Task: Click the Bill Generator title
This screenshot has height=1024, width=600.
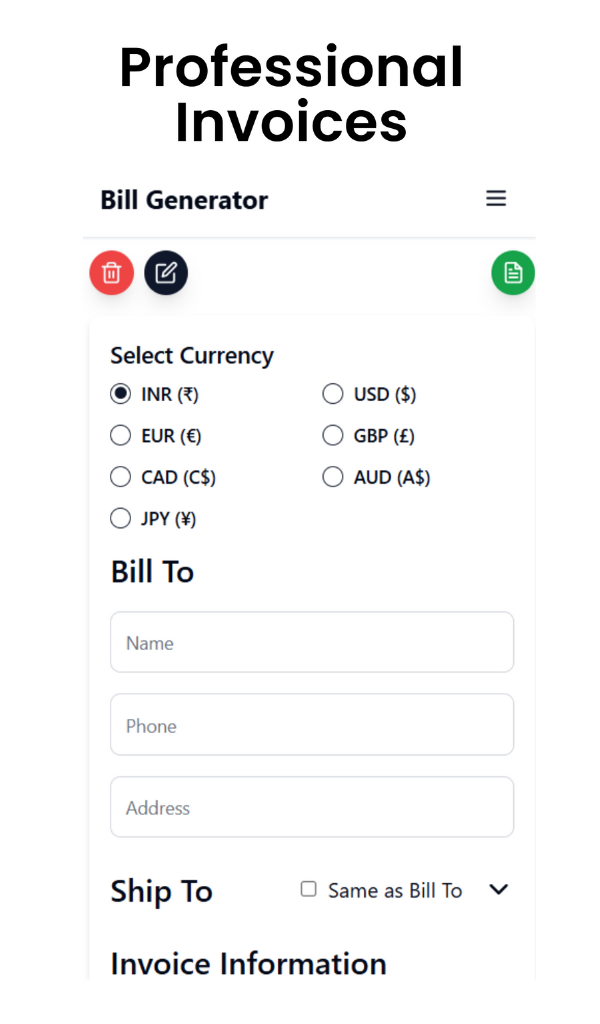Action: (x=184, y=200)
